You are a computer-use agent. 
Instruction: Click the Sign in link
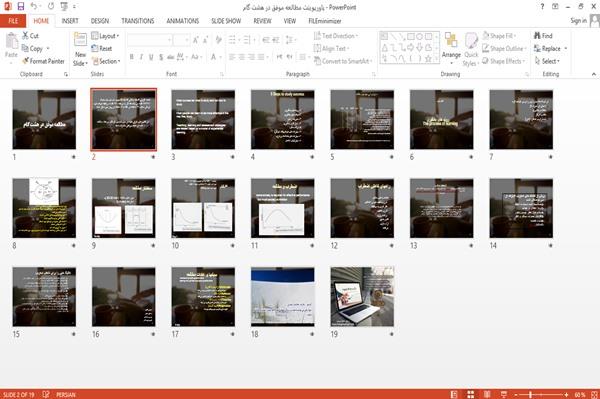click(x=578, y=21)
